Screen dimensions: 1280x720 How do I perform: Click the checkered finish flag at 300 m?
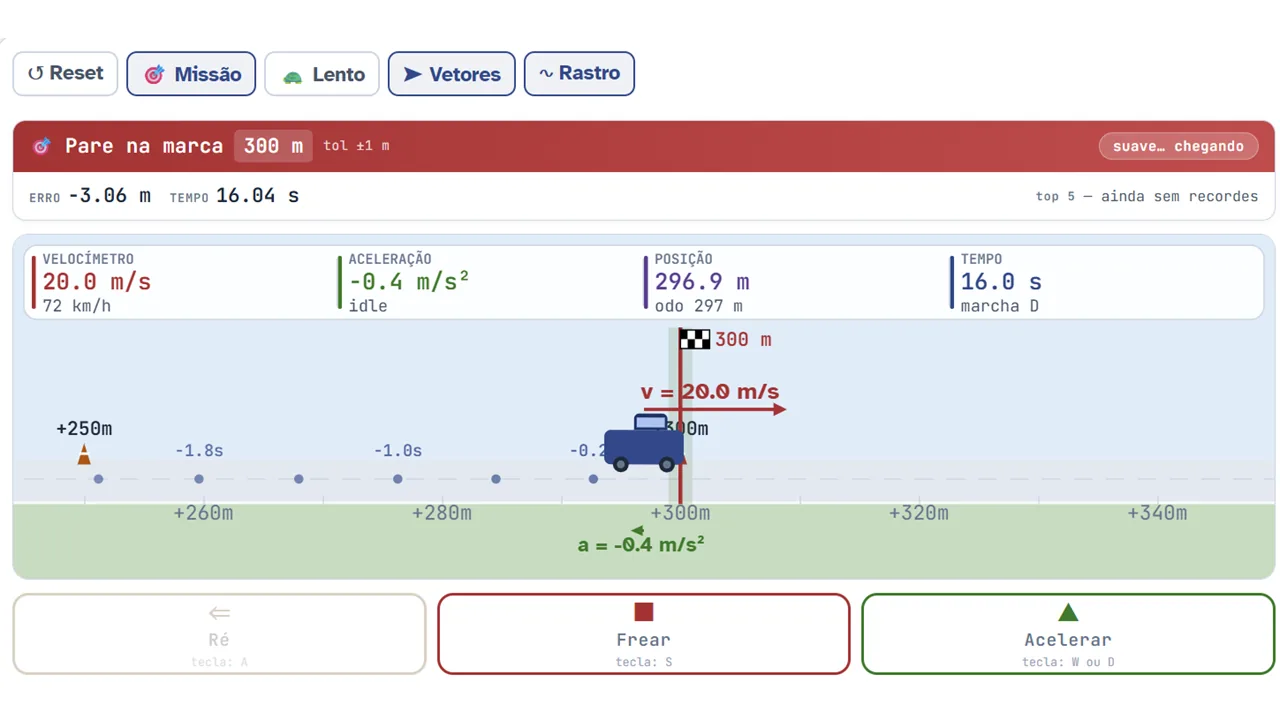click(x=694, y=339)
